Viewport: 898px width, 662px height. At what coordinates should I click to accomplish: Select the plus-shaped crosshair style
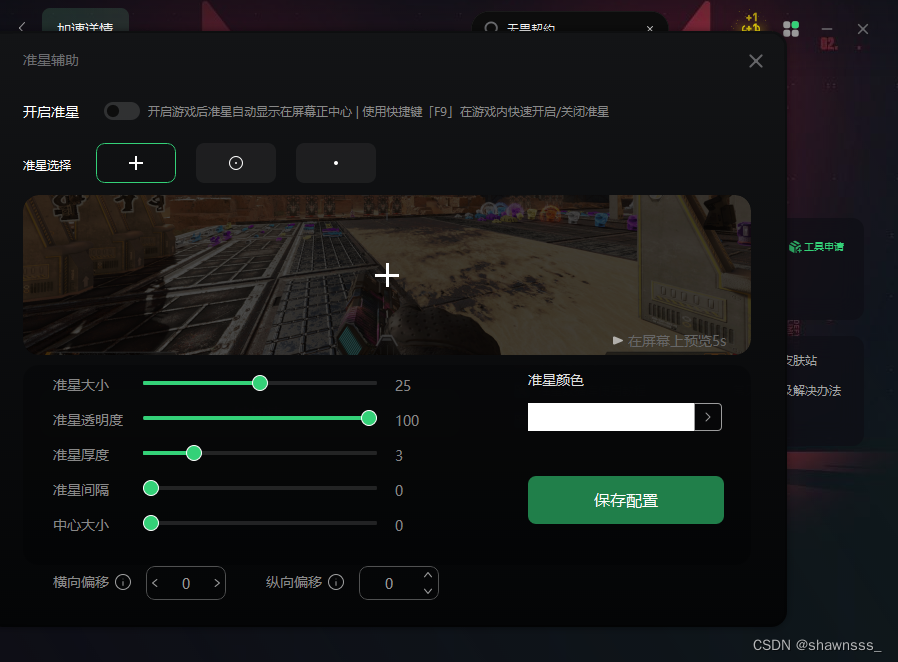(x=136, y=163)
